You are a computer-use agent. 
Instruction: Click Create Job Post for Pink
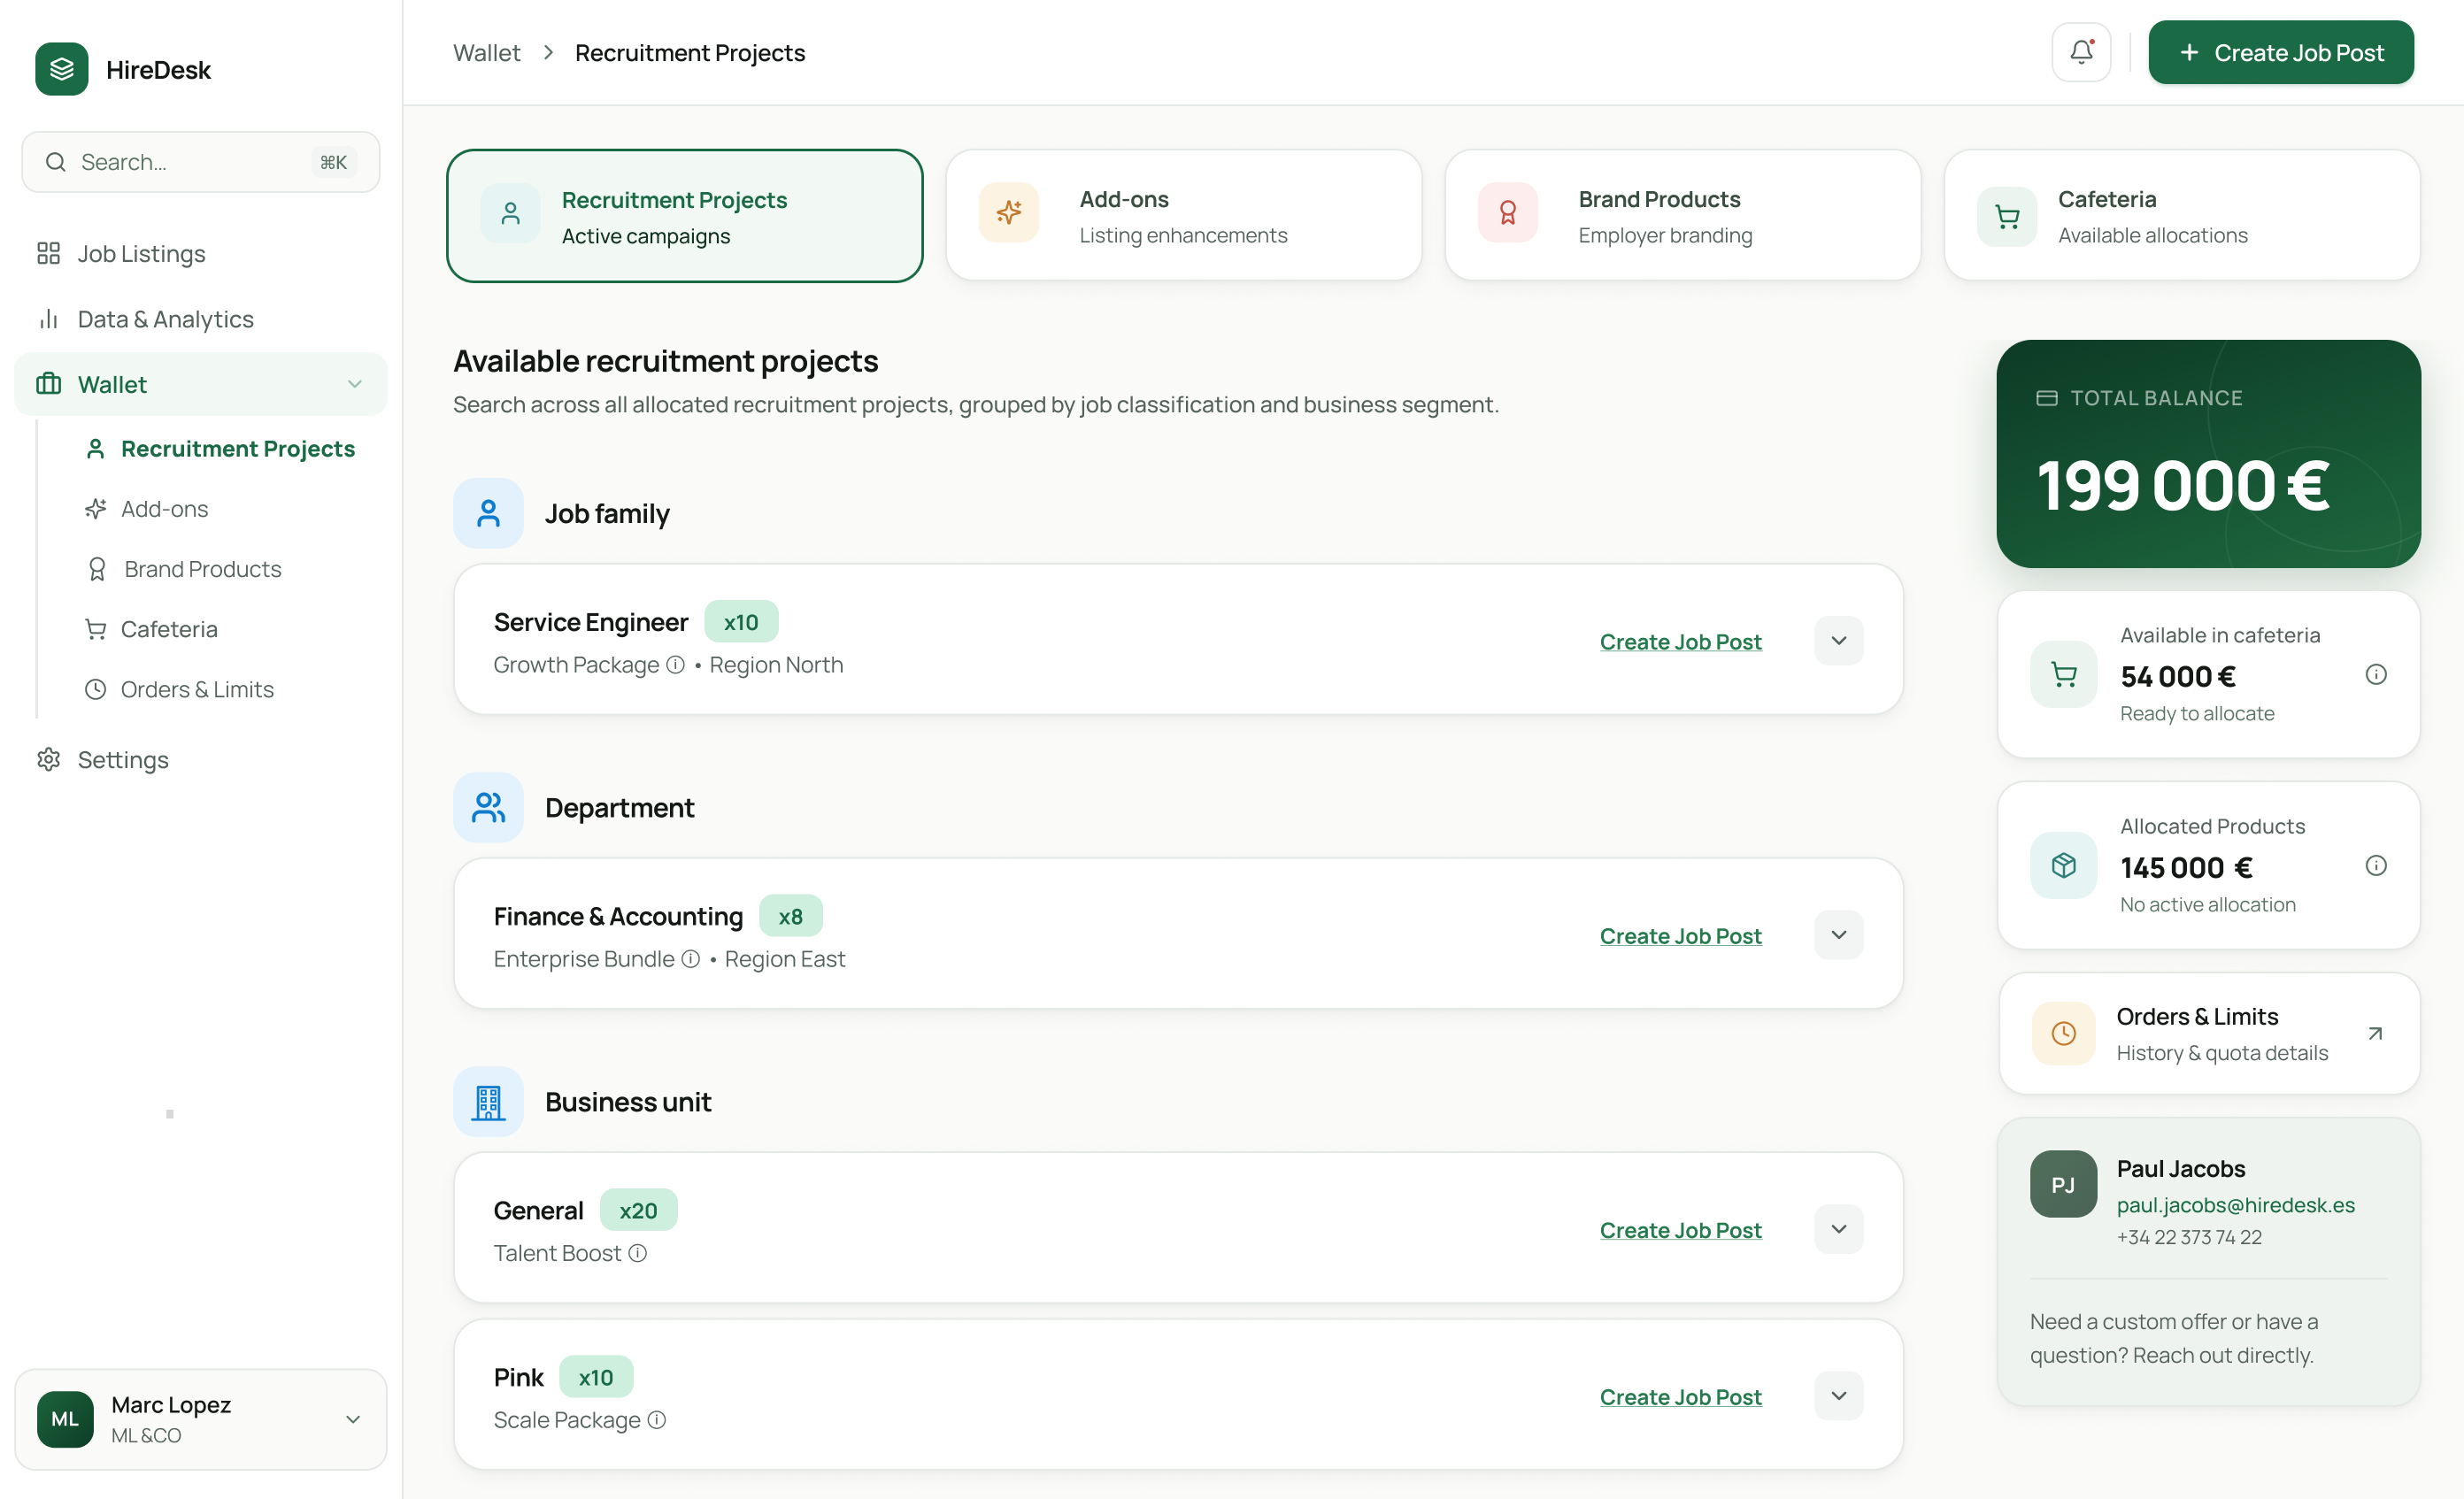1680,1396
